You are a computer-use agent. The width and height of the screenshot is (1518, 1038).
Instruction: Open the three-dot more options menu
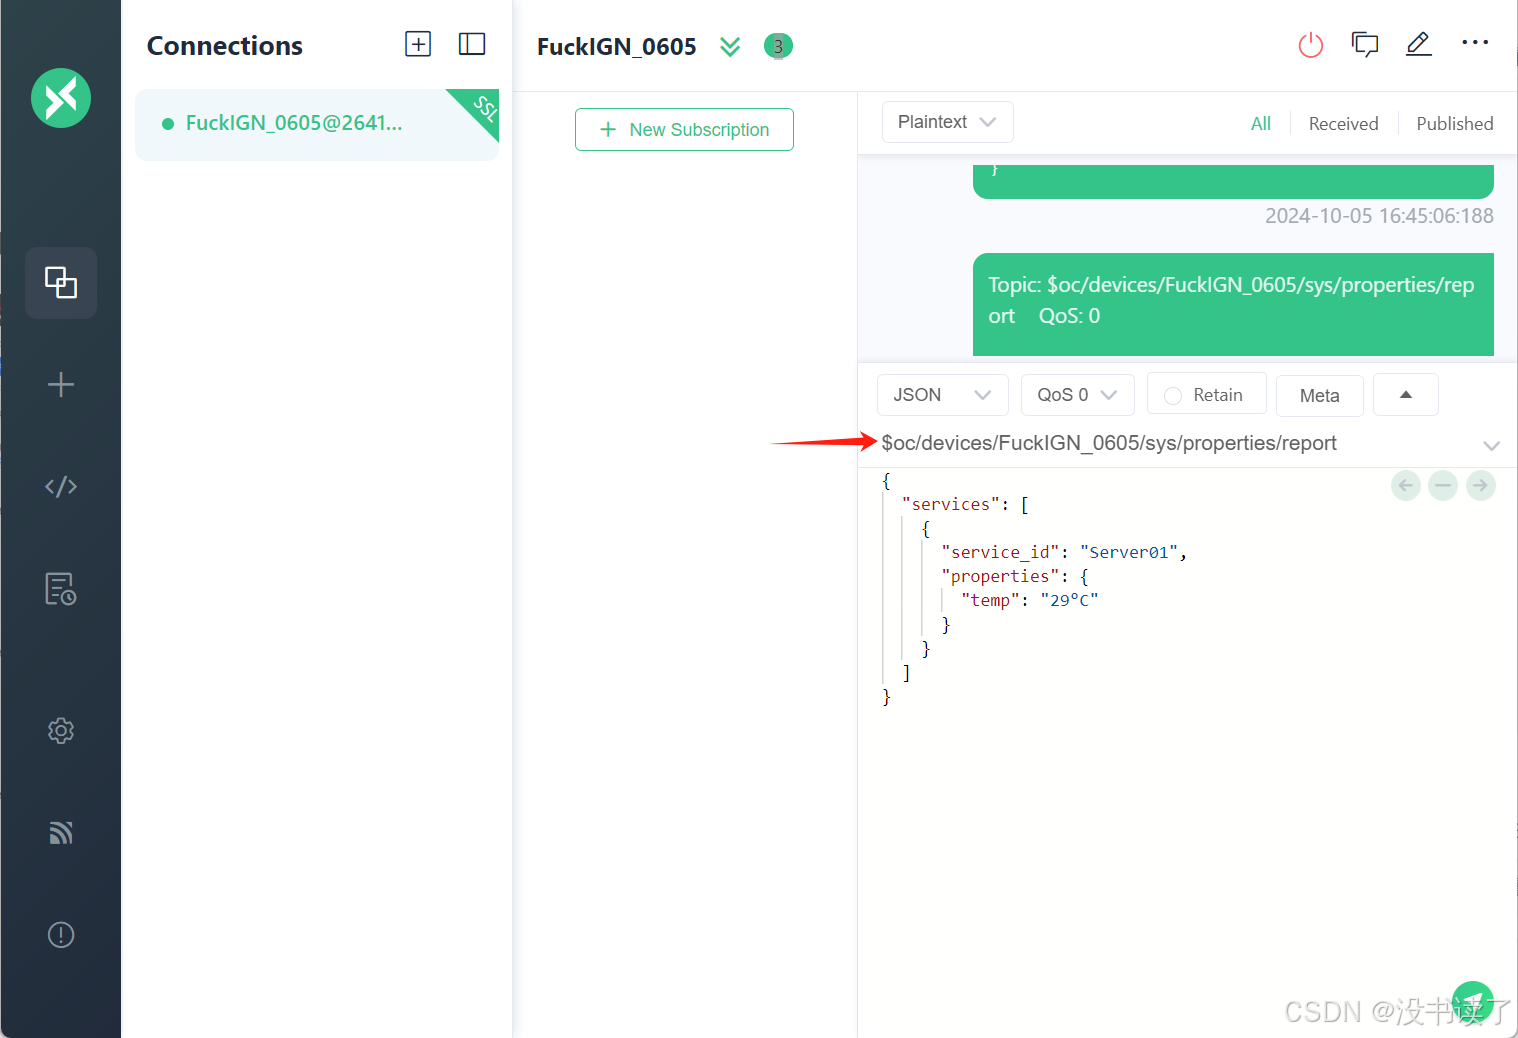coord(1475,43)
